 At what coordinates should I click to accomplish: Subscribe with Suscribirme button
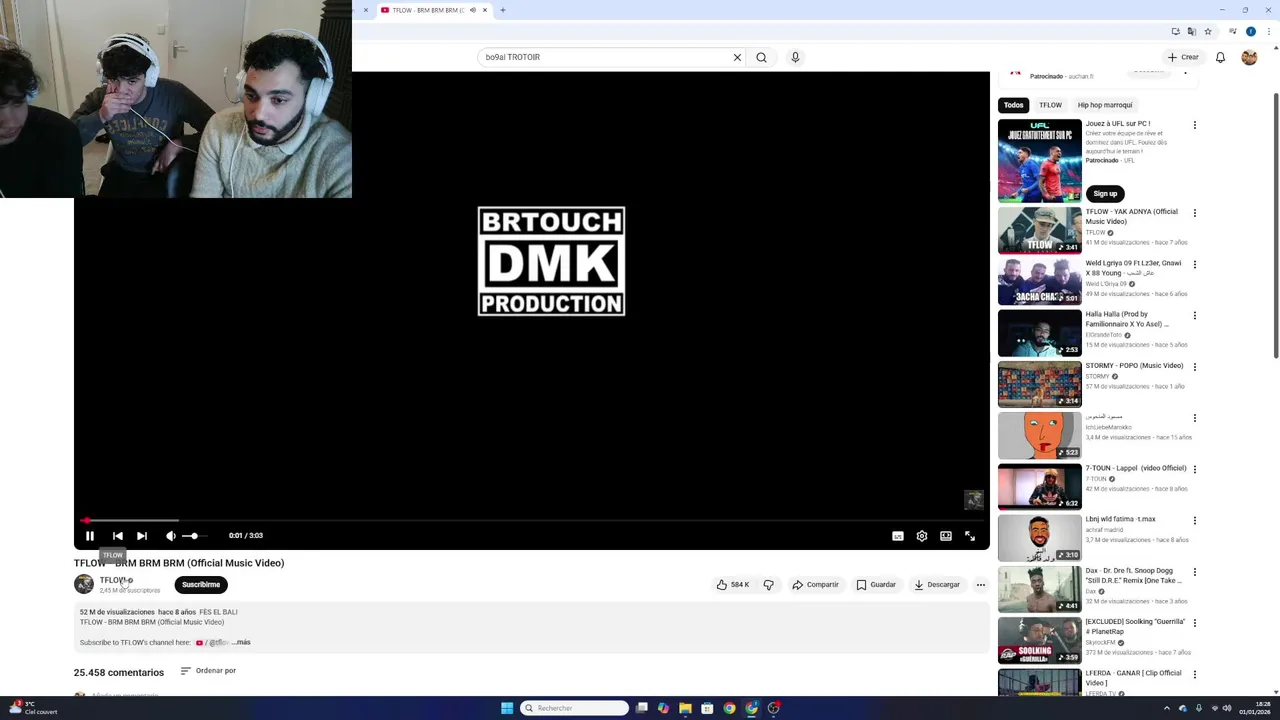tap(201, 585)
